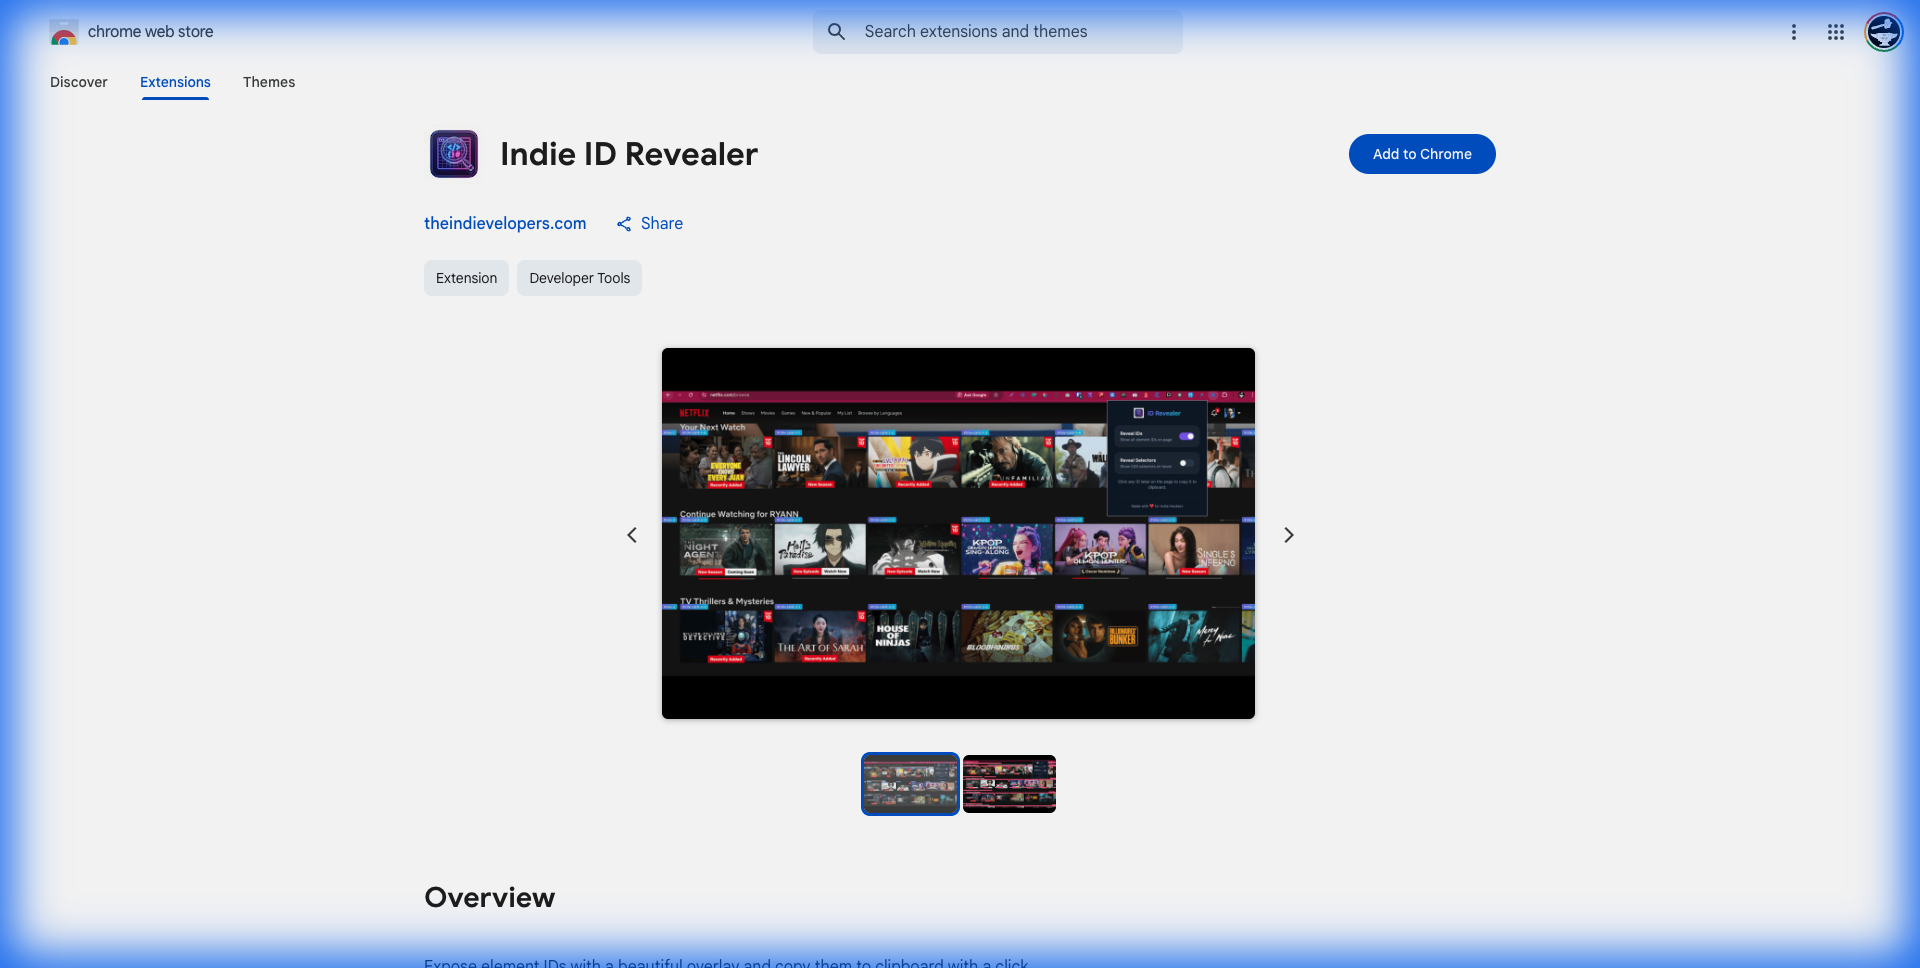Open the account profile avatar
Screen dimensions: 1920x968
pos(1883,32)
